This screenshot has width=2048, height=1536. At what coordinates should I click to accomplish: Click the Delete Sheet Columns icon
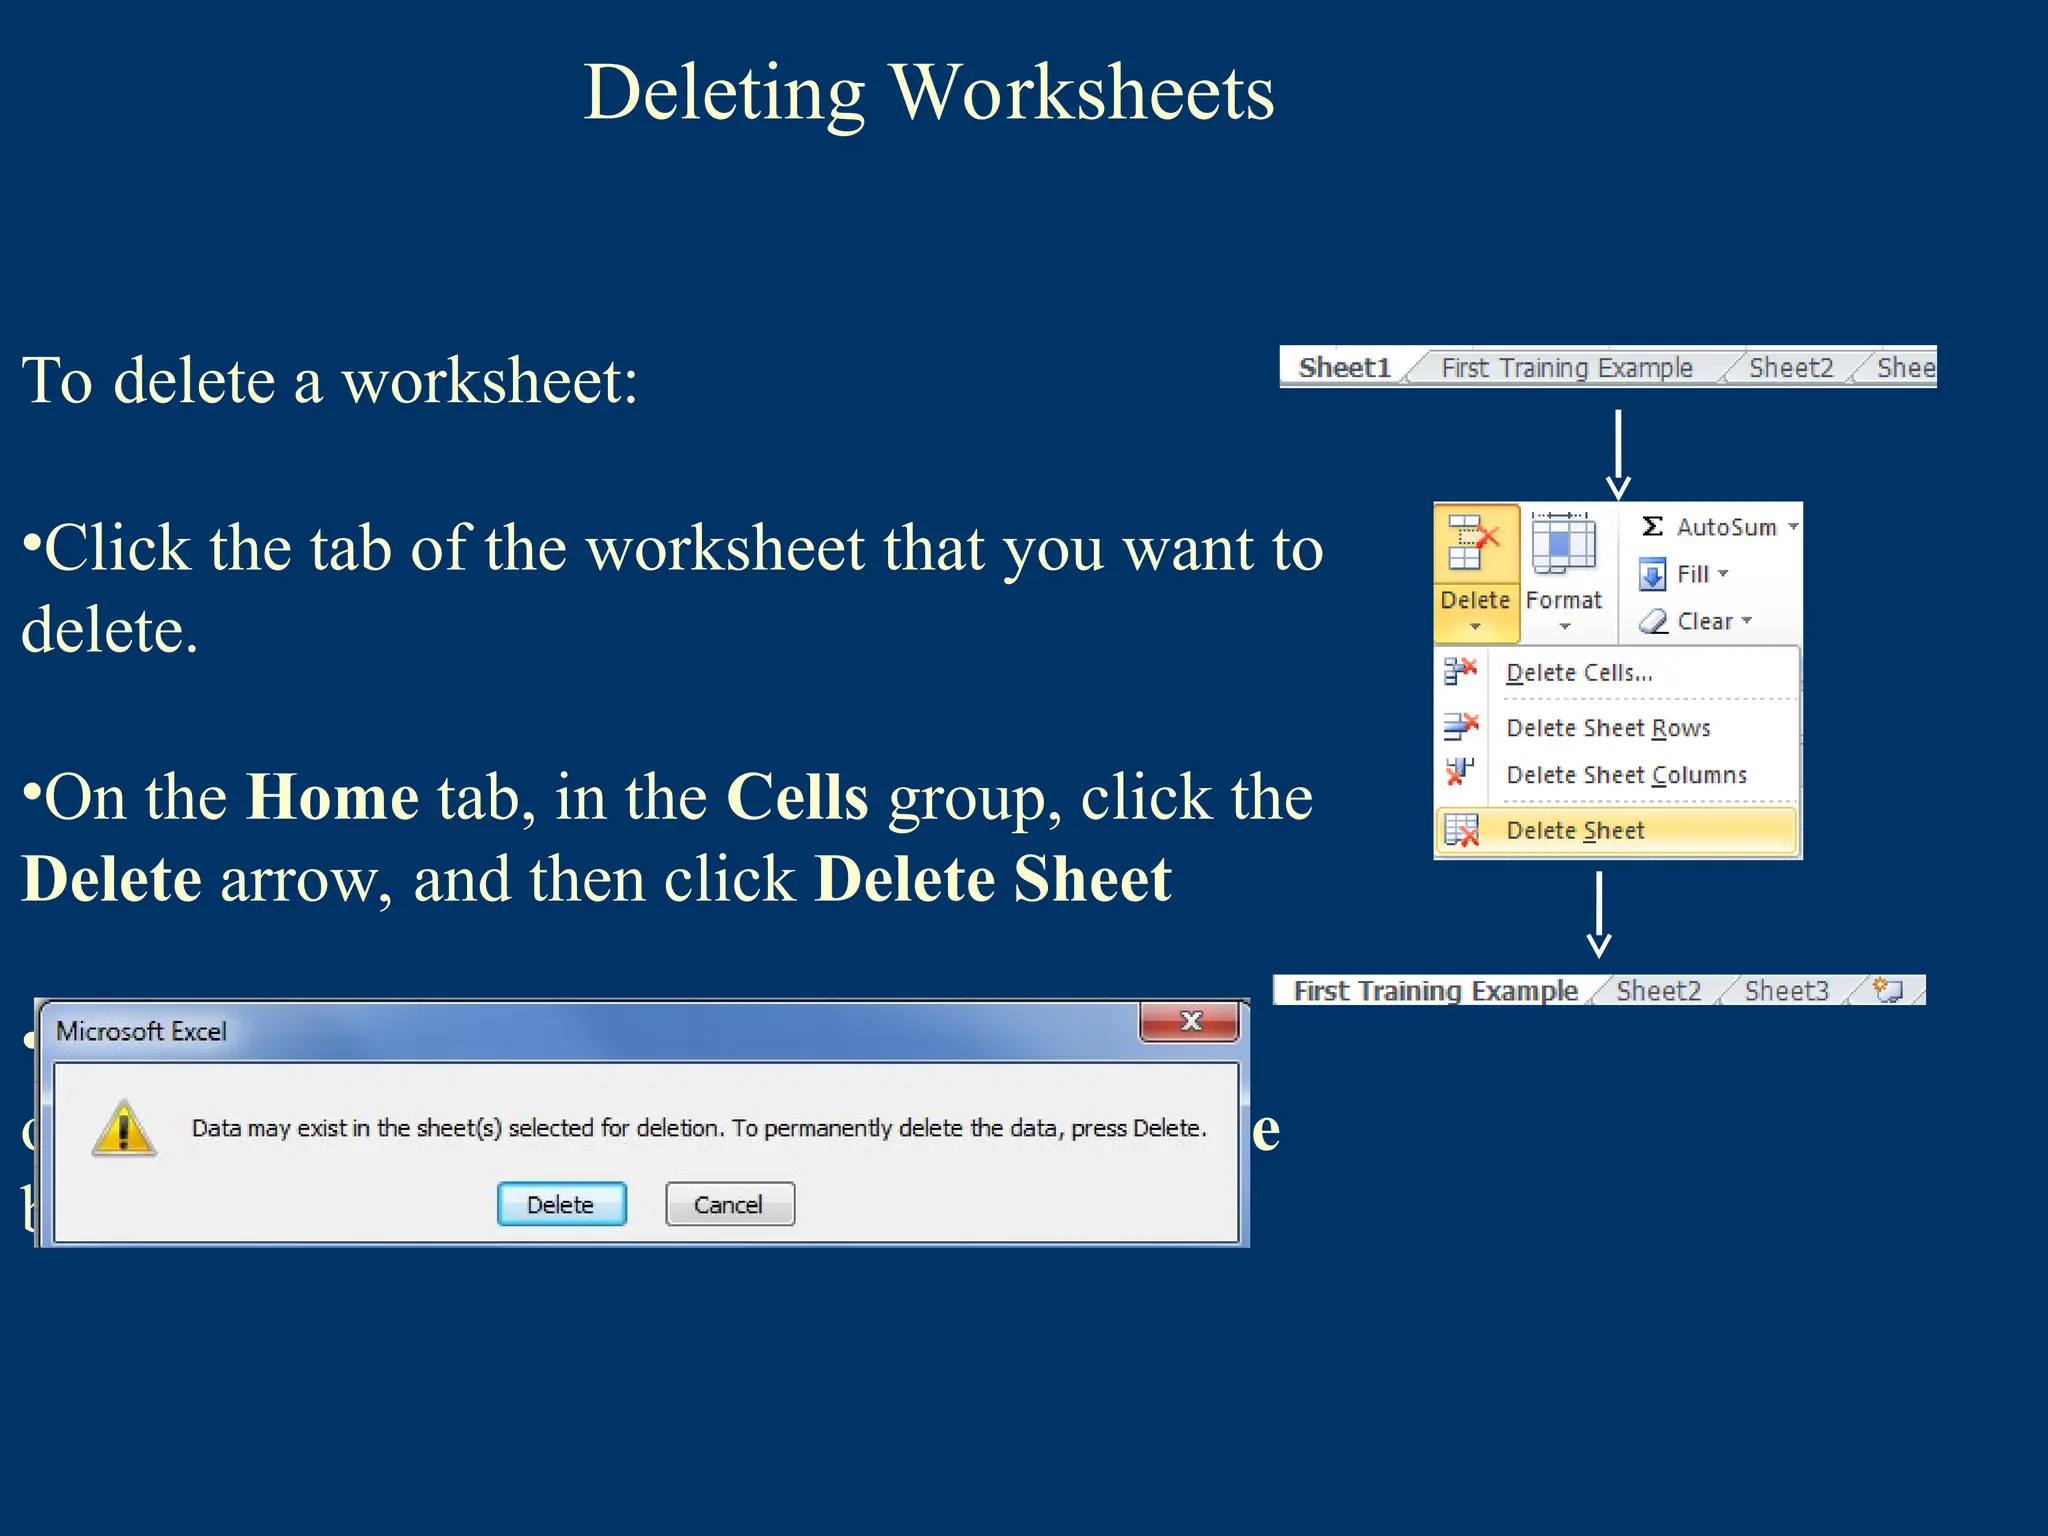click(1460, 772)
